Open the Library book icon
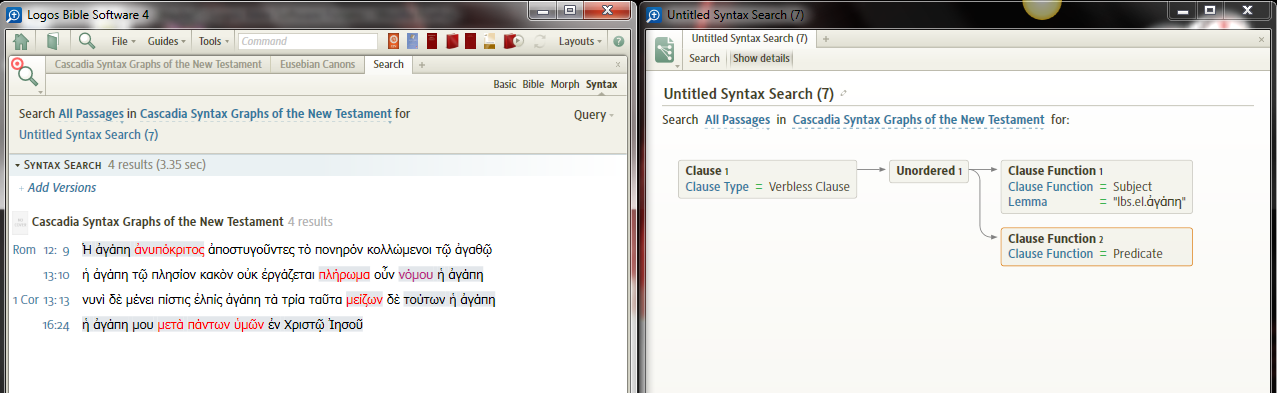Viewport: 1277px width, 393px height. [52, 41]
